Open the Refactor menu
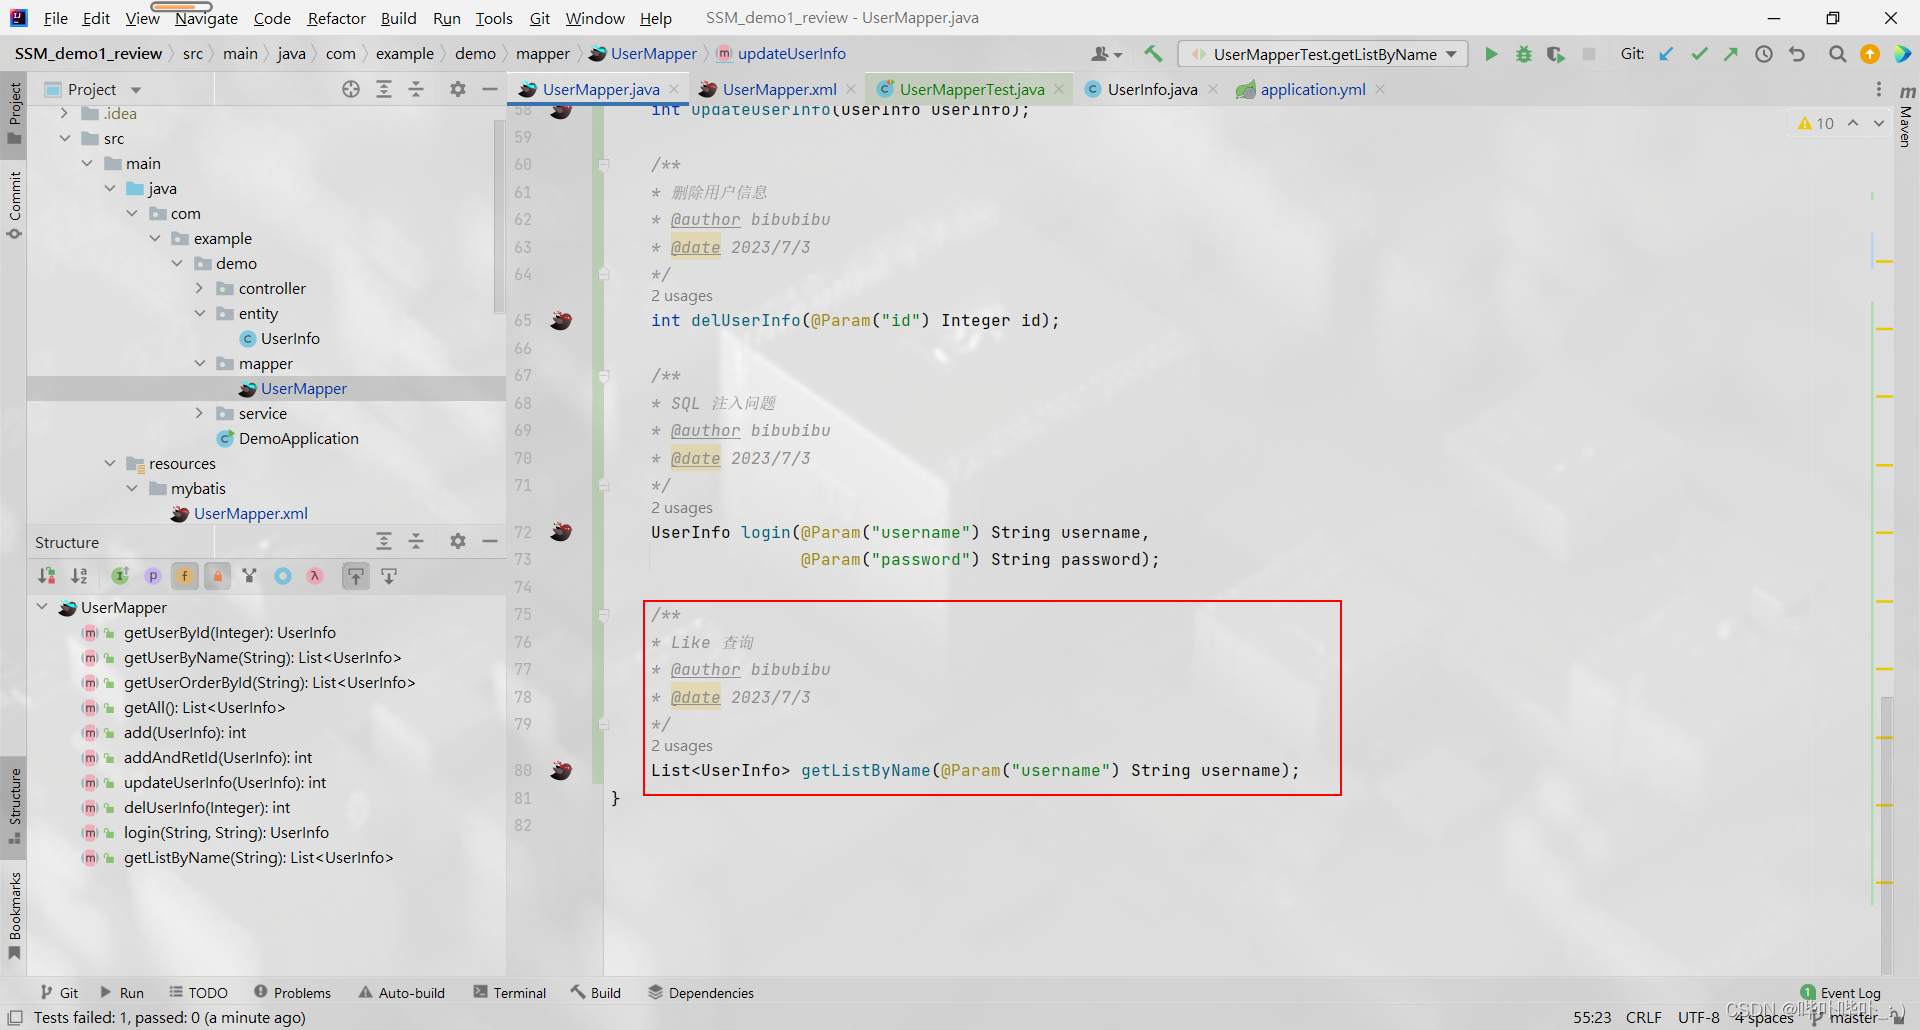 click(336, 18)
